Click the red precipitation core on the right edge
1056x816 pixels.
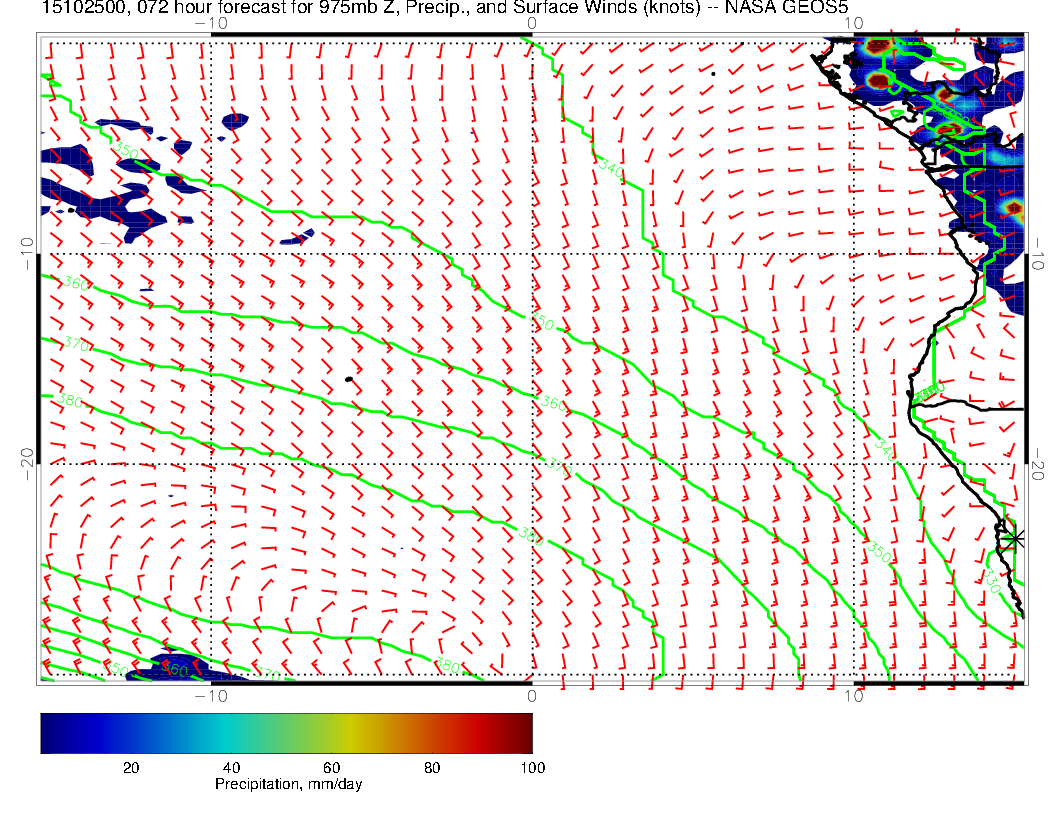coord(1014,209)
